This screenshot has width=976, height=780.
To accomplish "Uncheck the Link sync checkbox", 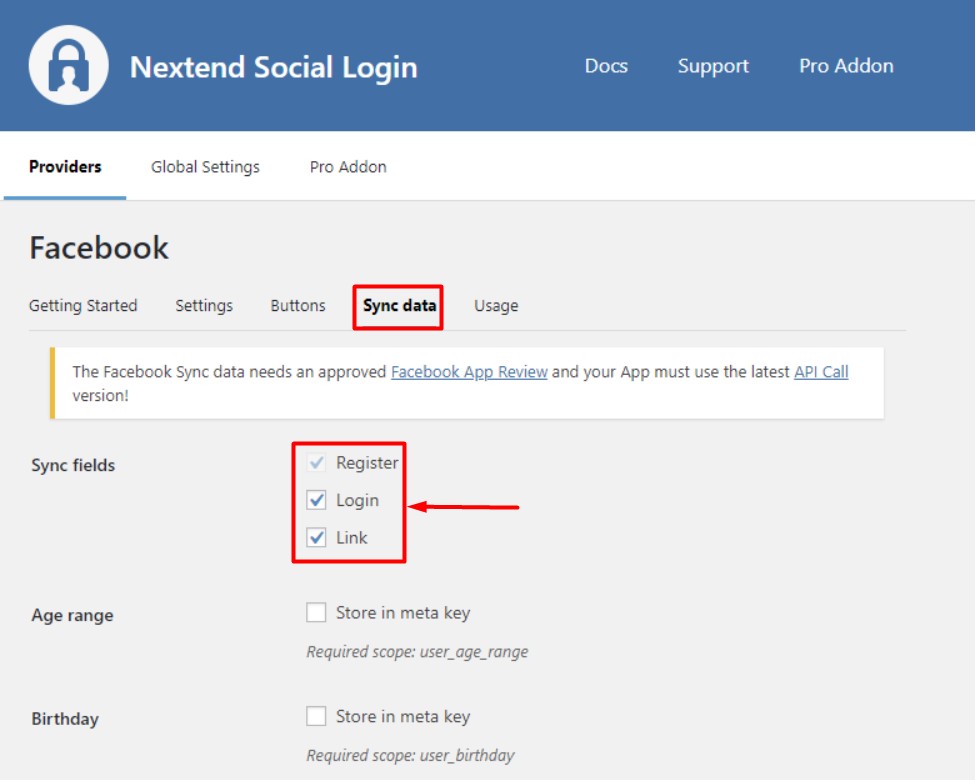I will pos(316,537).
